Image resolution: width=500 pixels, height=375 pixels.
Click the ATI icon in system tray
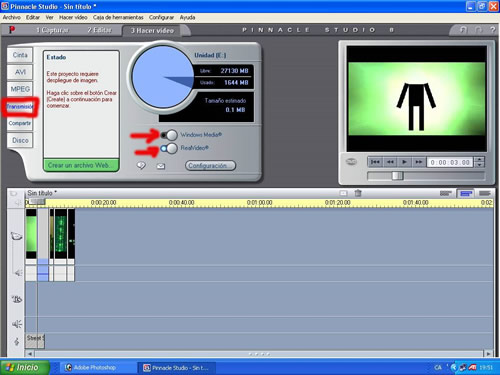point(472,367)
